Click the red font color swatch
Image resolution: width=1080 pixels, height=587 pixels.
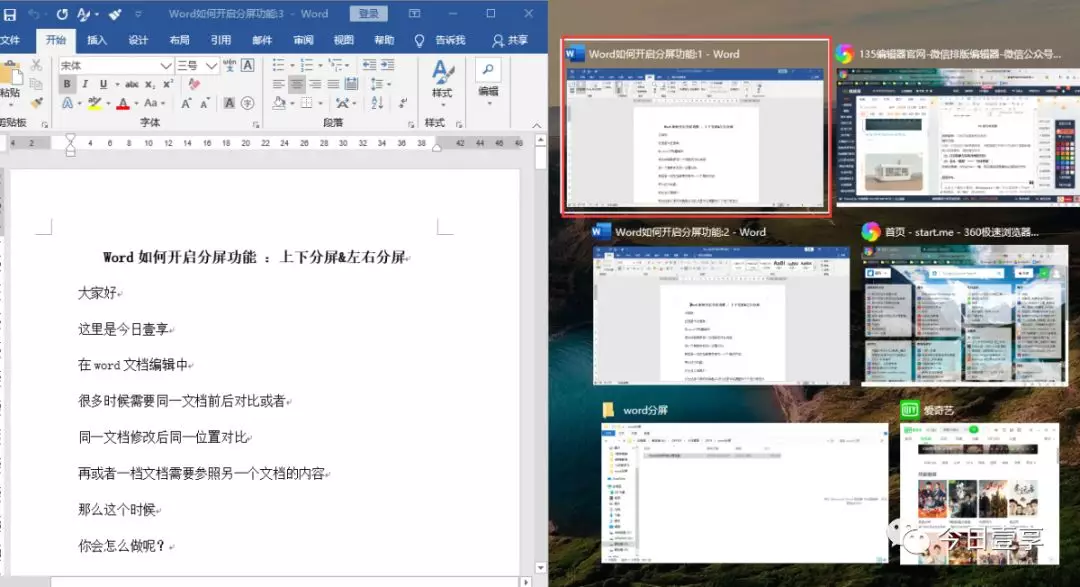click(123, 104)
